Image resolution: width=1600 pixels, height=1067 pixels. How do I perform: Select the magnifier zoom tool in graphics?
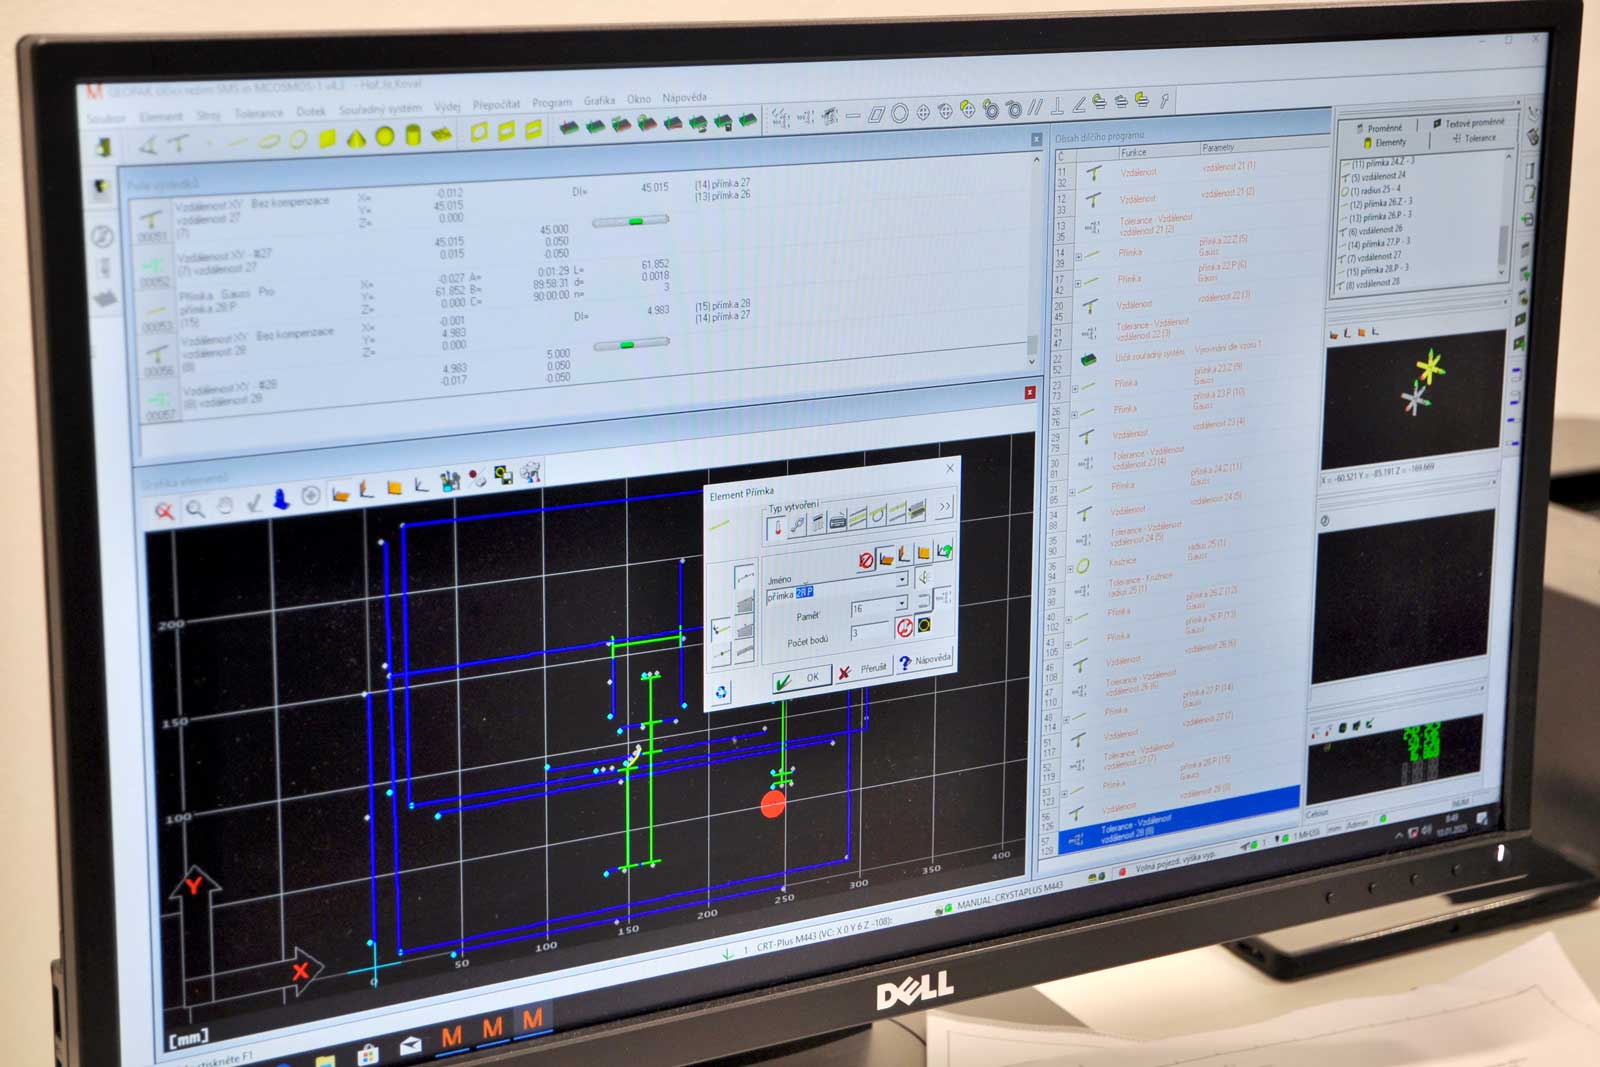(x=195, y=509)
